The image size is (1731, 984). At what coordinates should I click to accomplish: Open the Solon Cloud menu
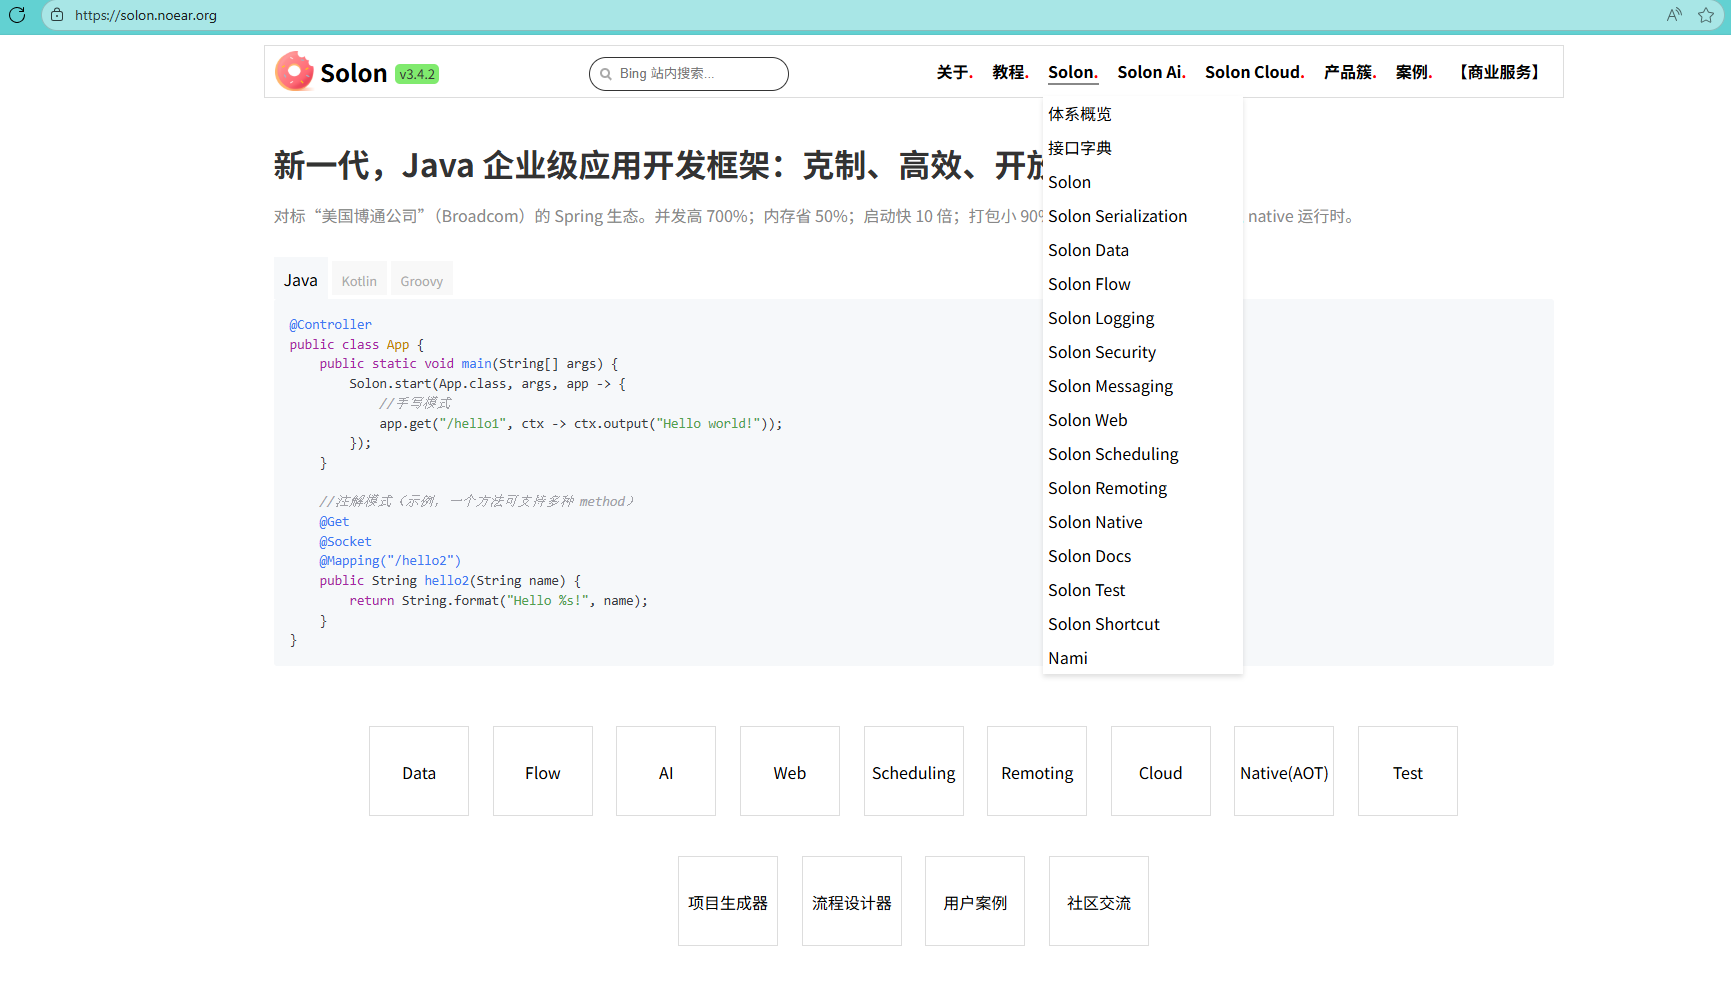pos(1255,72)
